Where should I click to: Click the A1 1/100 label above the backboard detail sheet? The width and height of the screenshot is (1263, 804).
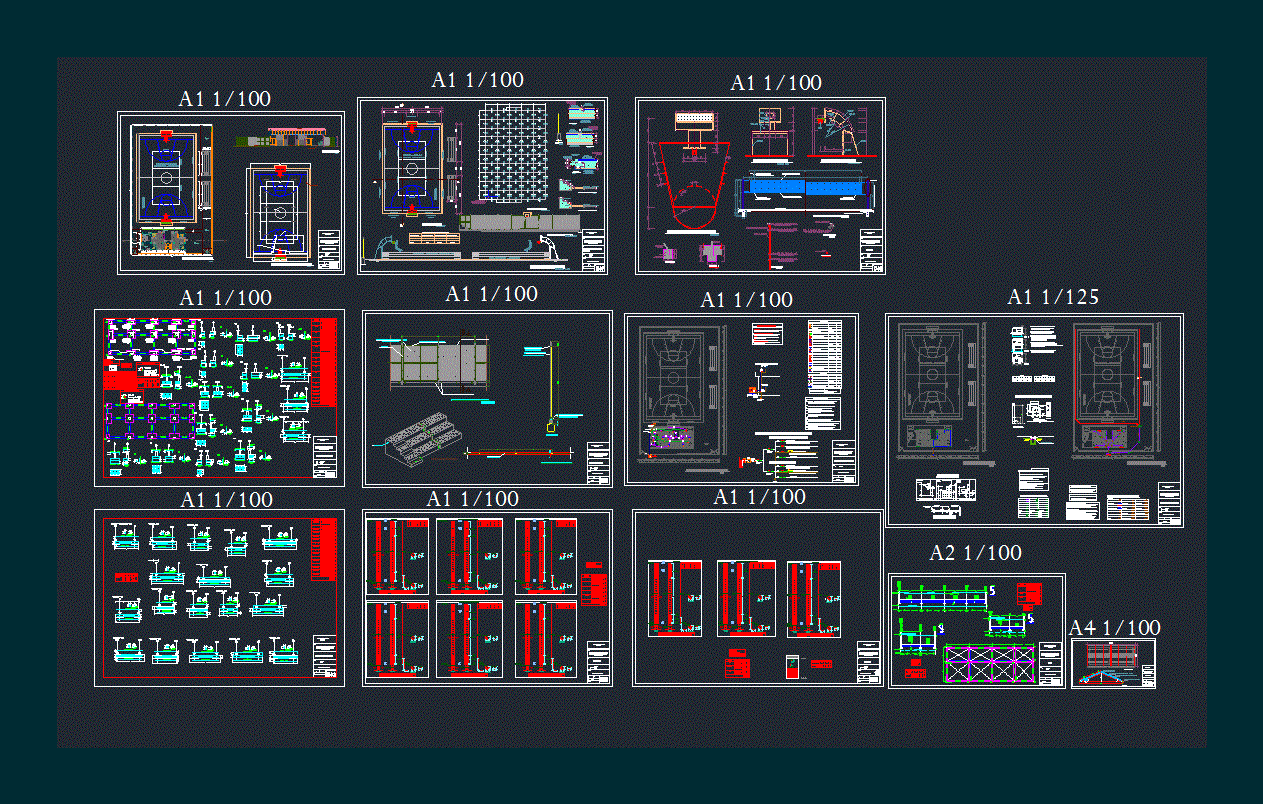pos(776,83)
